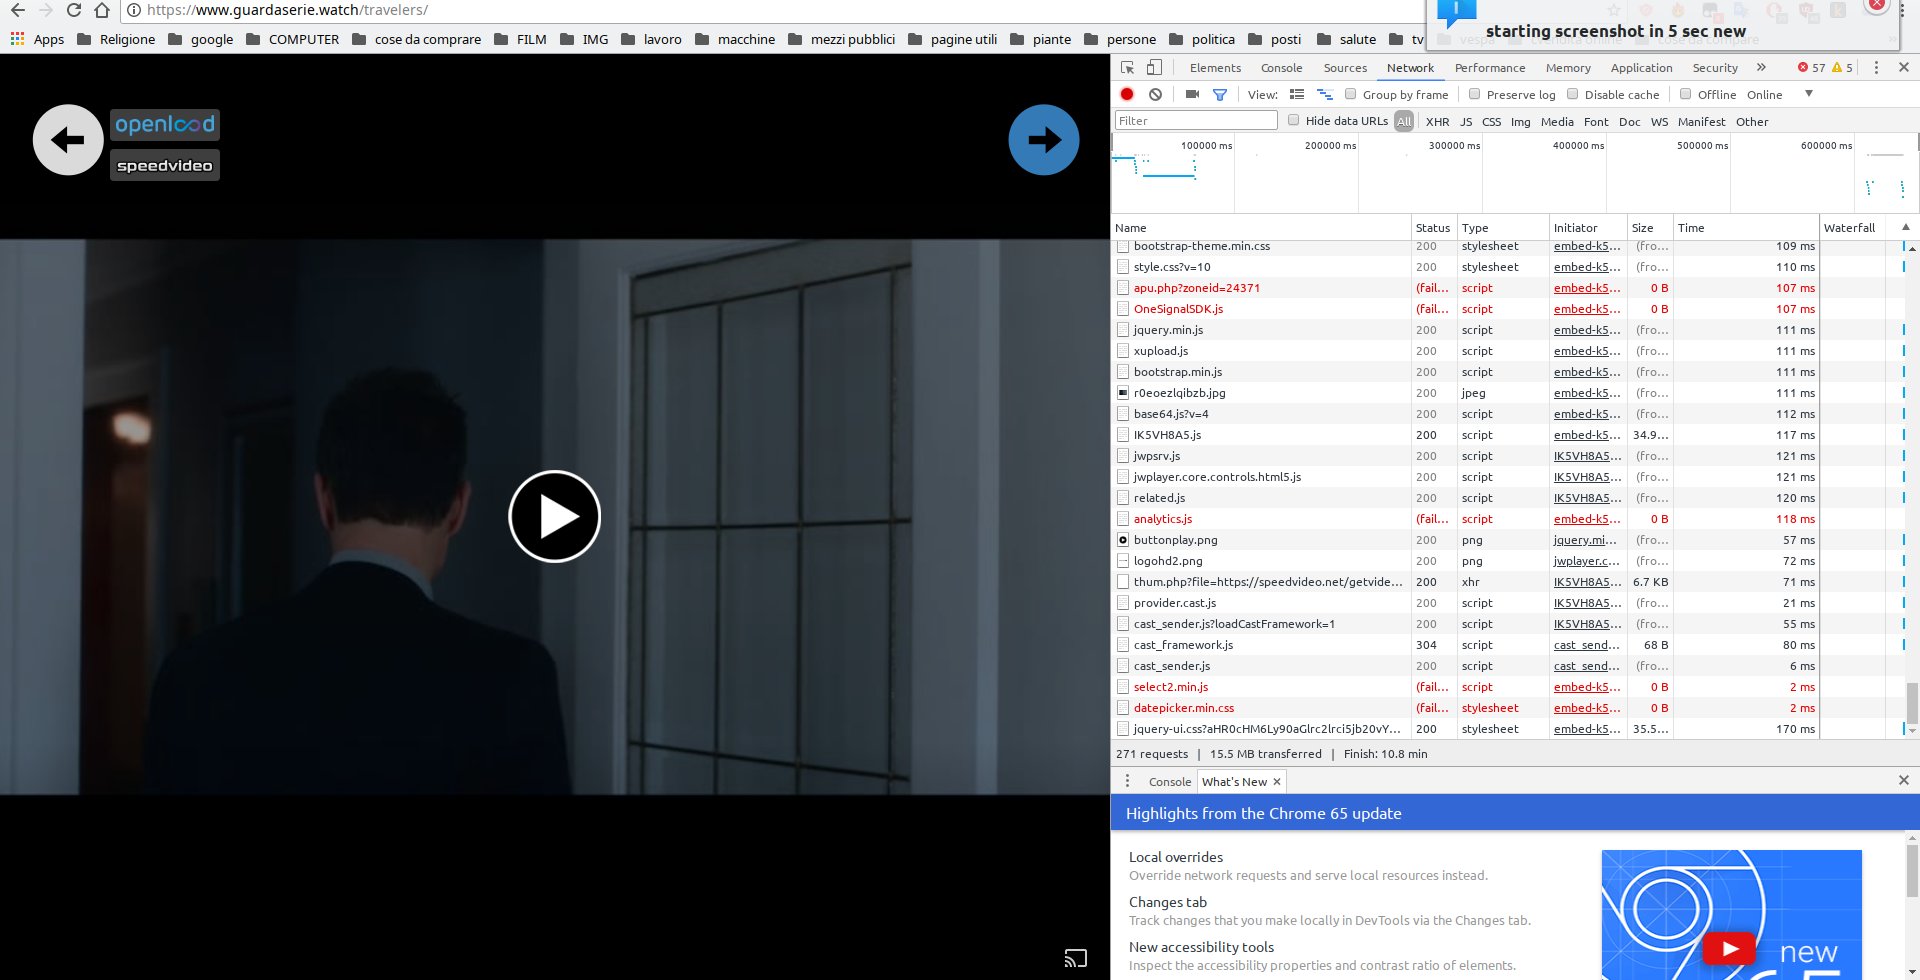Image resolution: width=1920 pixels, height=980 pixels.
Task: Open the Sources tab
Action: coord(1345,68)
